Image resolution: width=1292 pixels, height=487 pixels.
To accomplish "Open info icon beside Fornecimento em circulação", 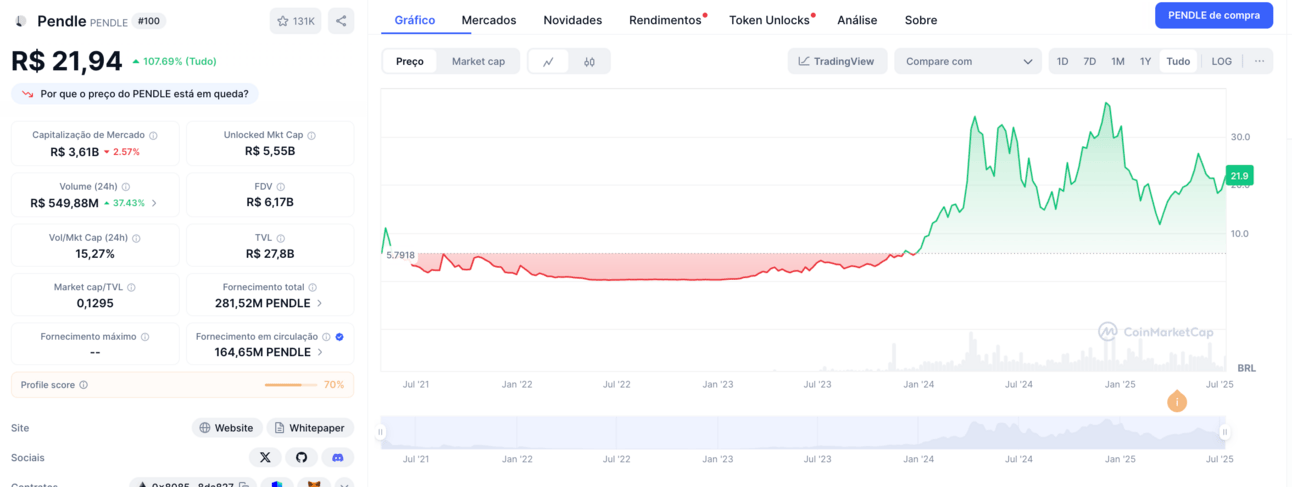I will pos(326,337).
